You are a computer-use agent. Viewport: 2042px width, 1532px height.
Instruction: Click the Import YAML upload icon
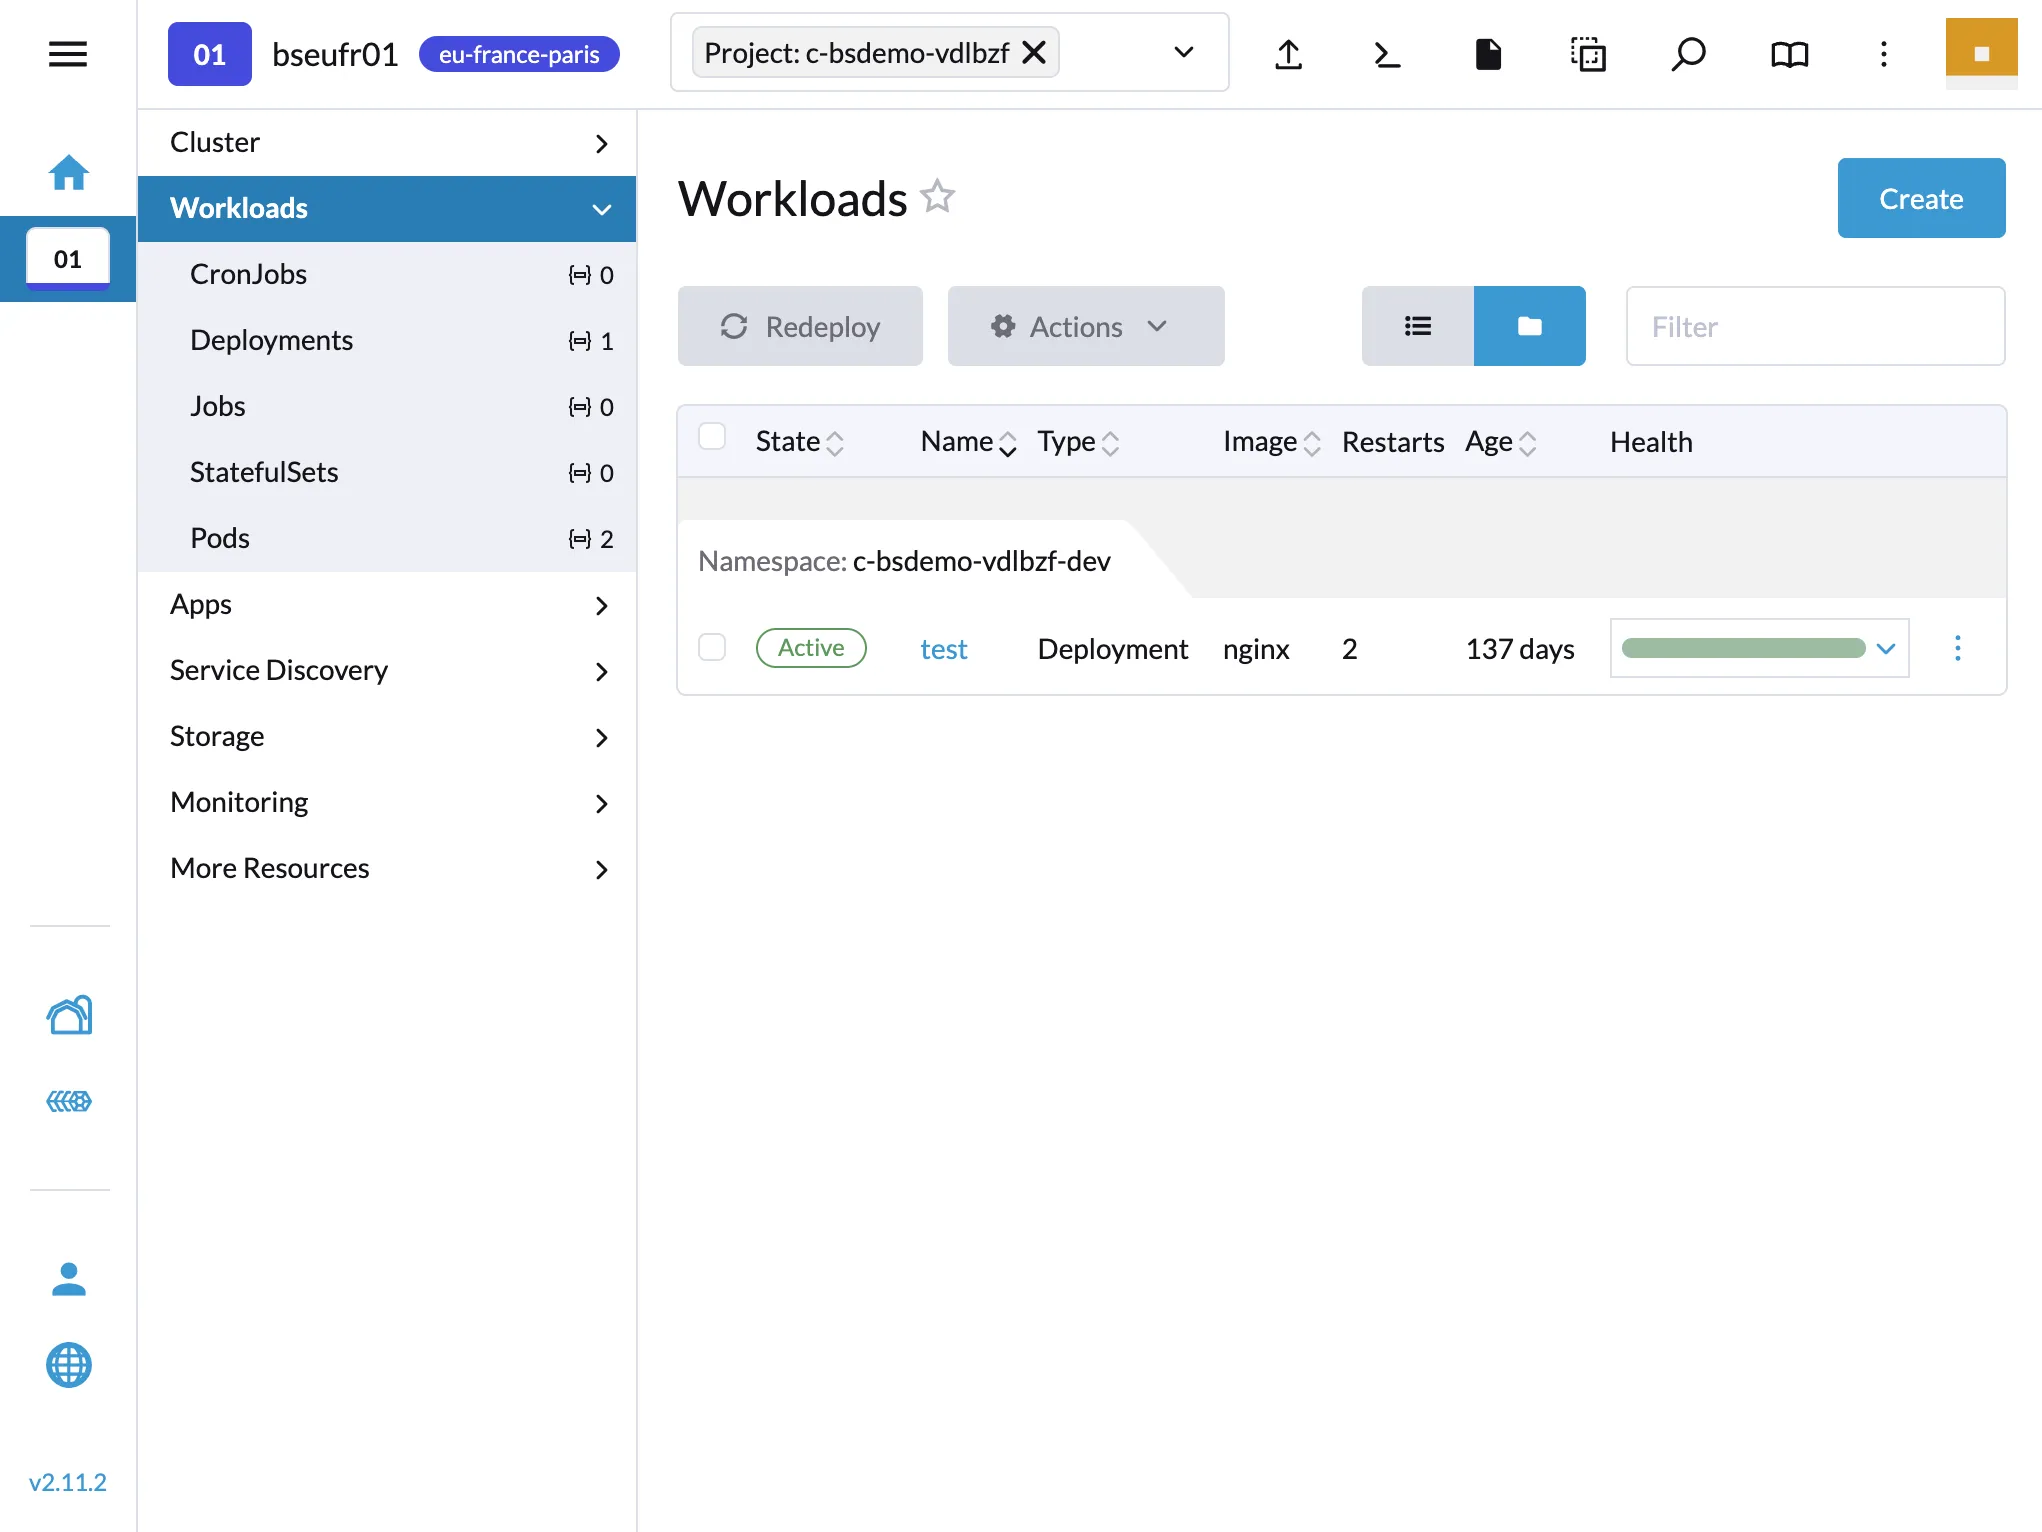(1289, 54)
